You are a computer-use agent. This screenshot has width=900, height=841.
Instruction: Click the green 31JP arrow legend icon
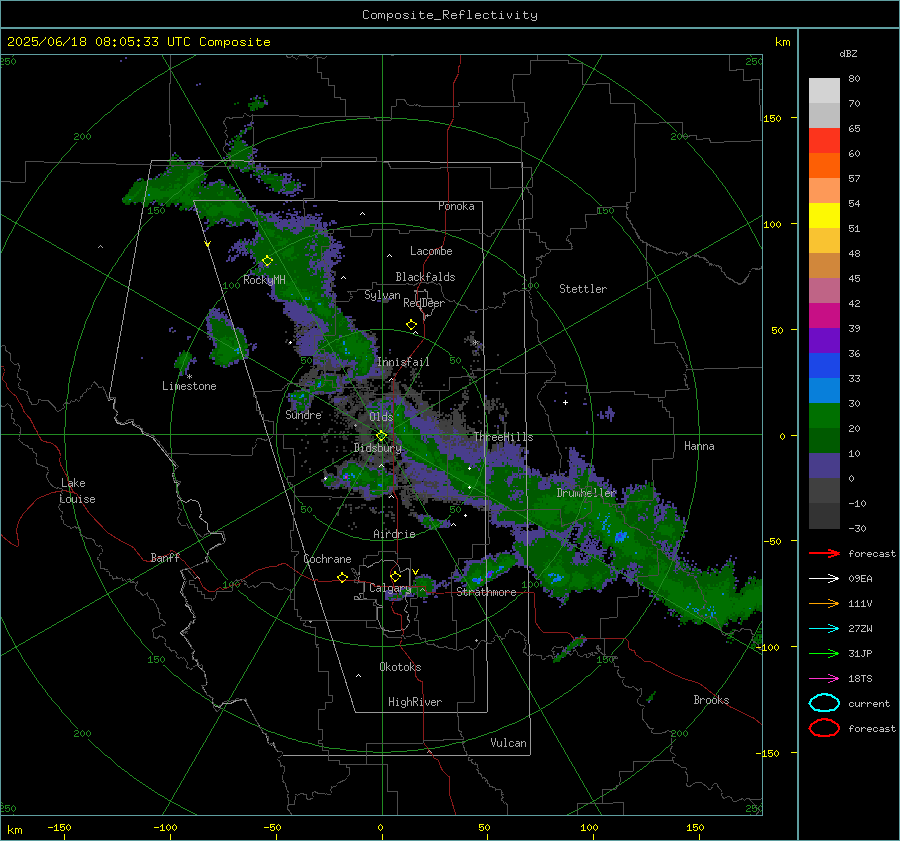(824, 653)
